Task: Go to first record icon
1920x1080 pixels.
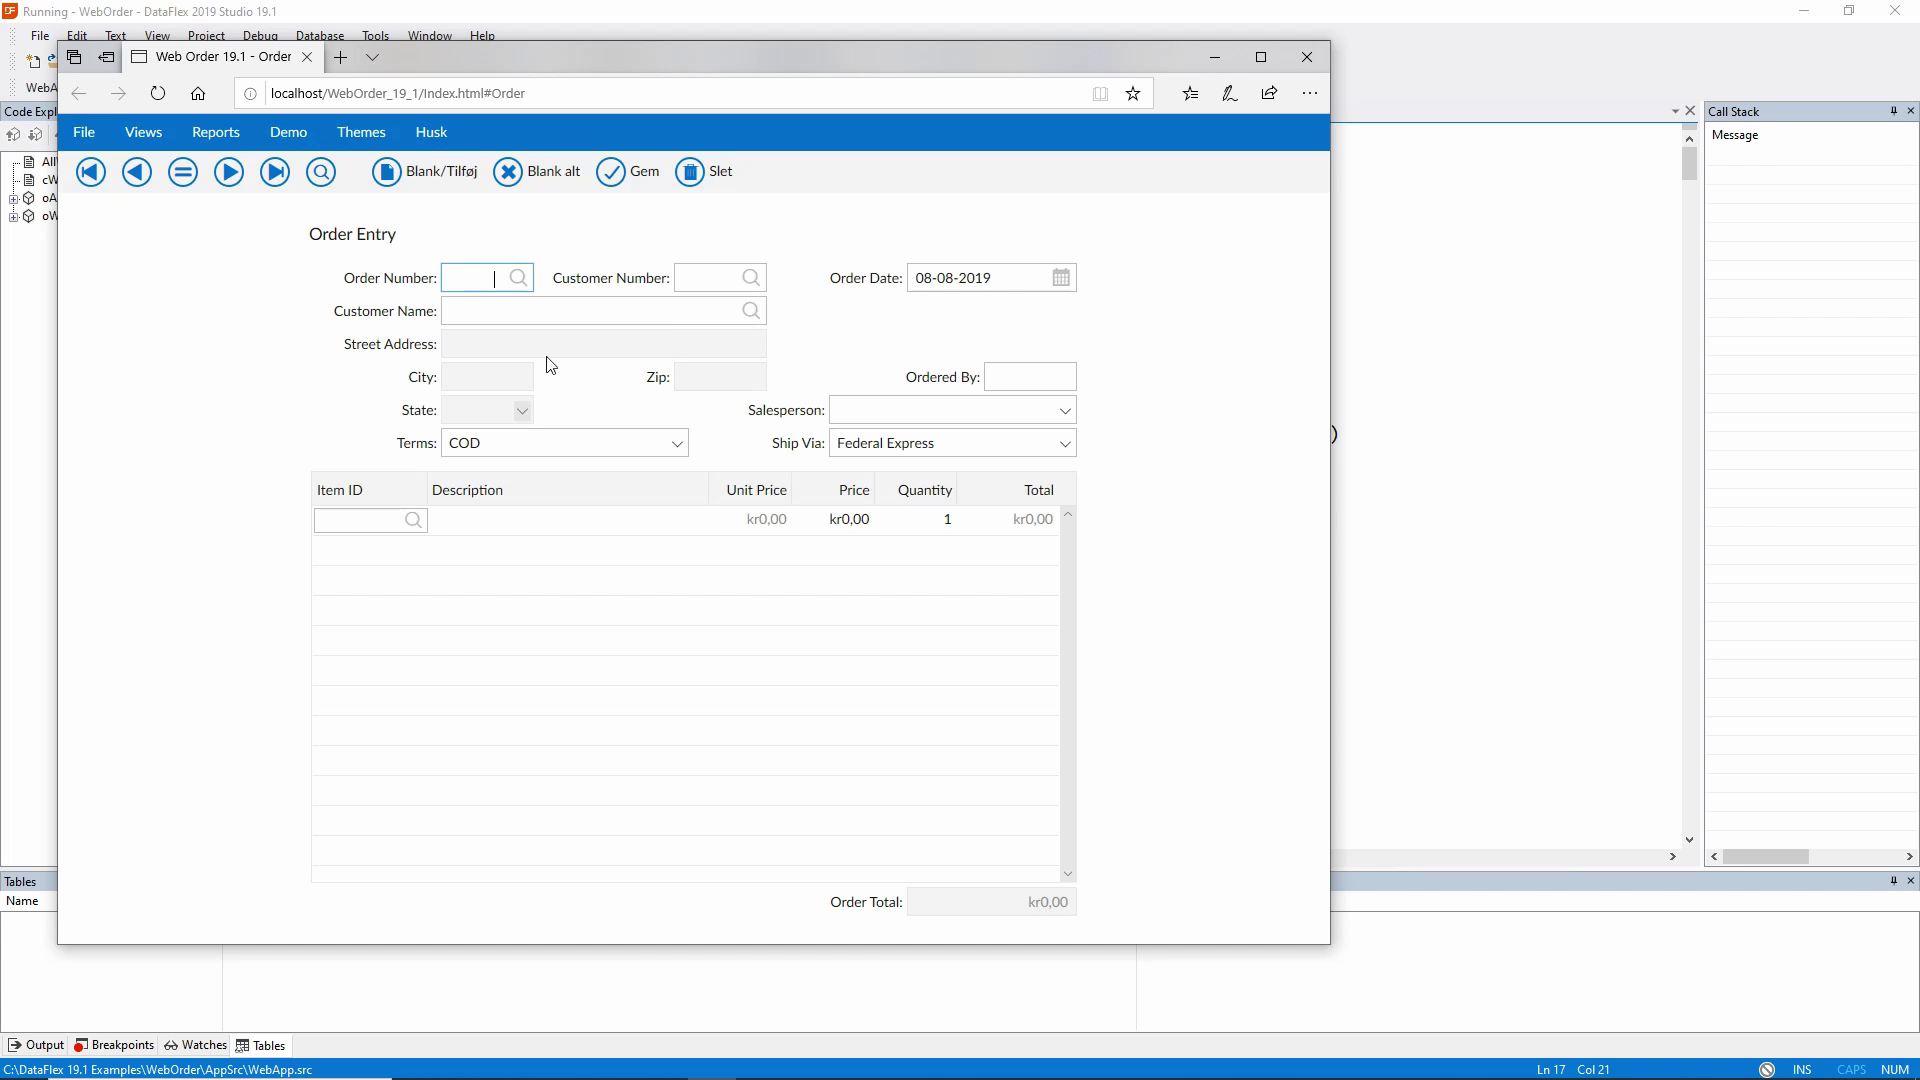Action: (91, 172)
